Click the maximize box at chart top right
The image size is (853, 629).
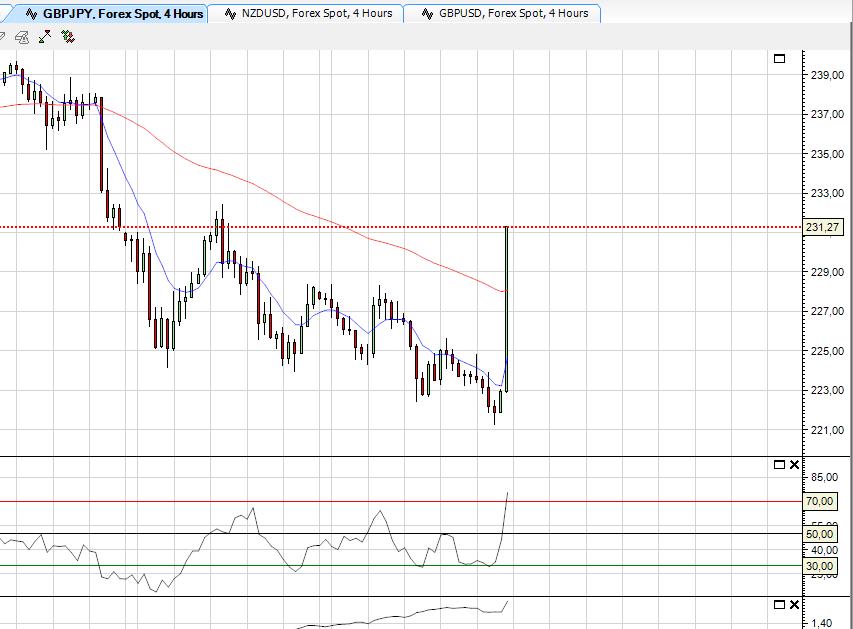point(781,60)
